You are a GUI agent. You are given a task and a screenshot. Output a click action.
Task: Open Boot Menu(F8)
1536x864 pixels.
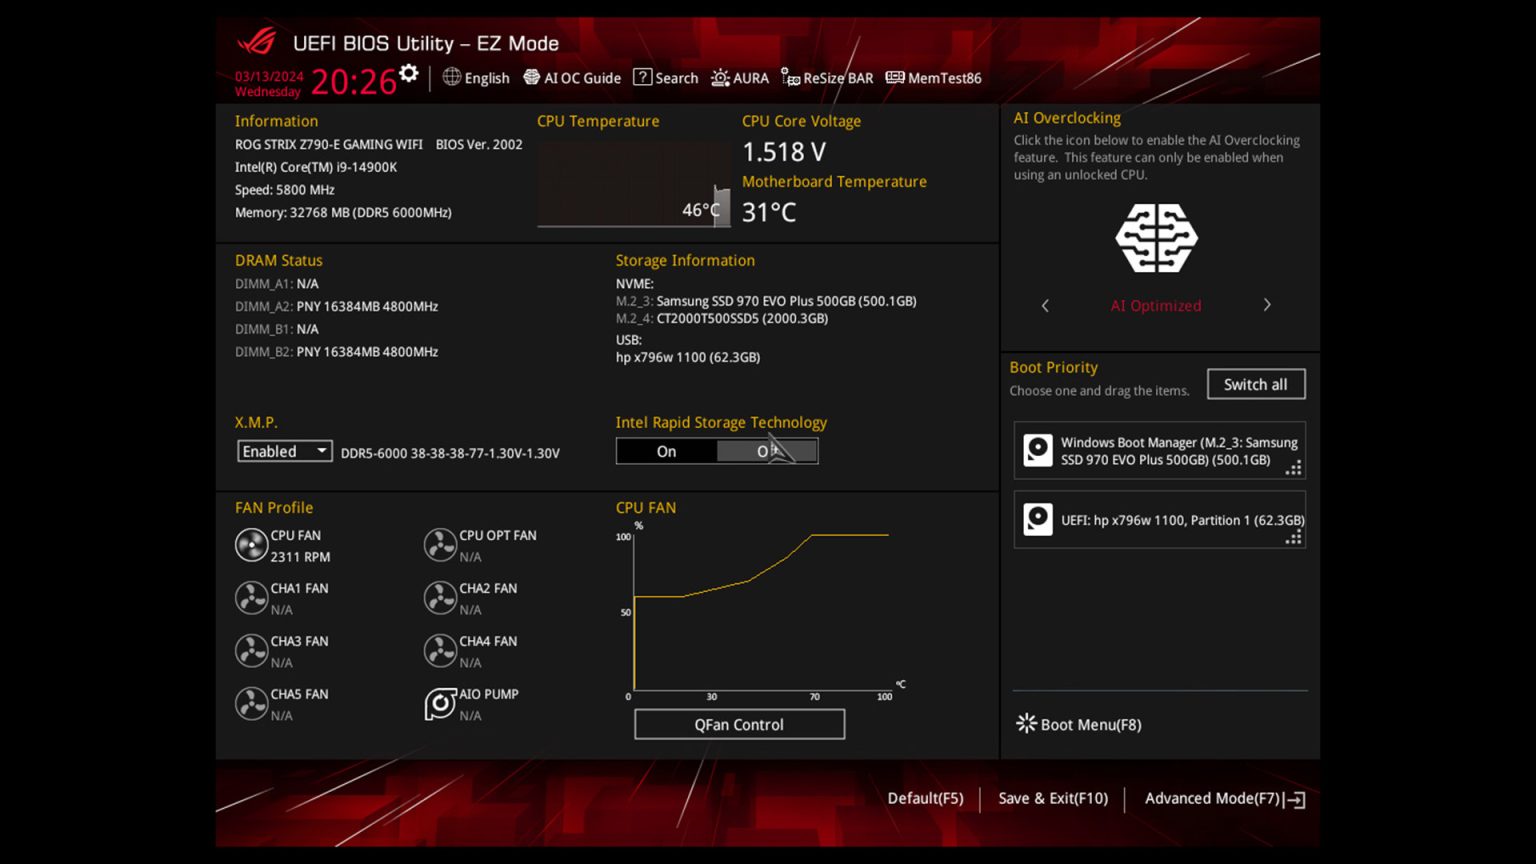pos(1079,724)
